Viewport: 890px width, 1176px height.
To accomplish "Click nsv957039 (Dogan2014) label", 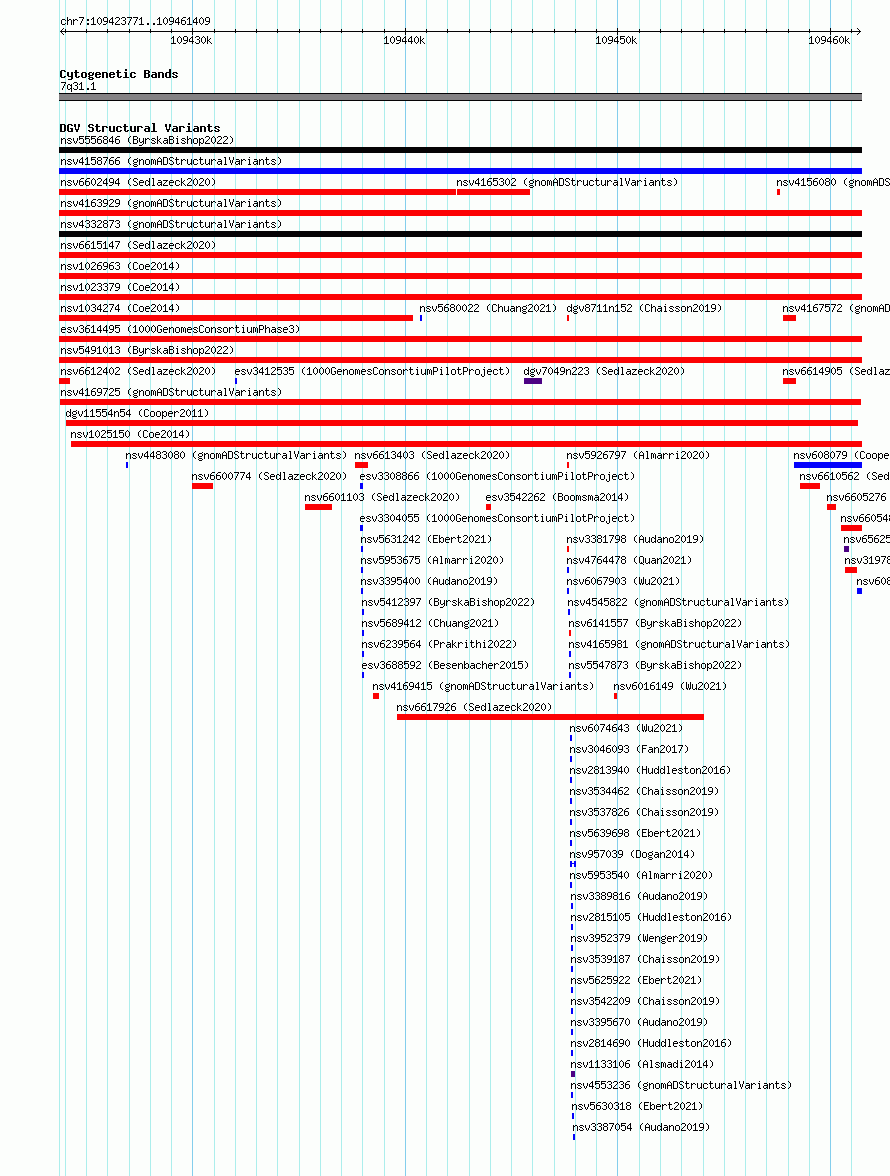I will click(632, 854).
